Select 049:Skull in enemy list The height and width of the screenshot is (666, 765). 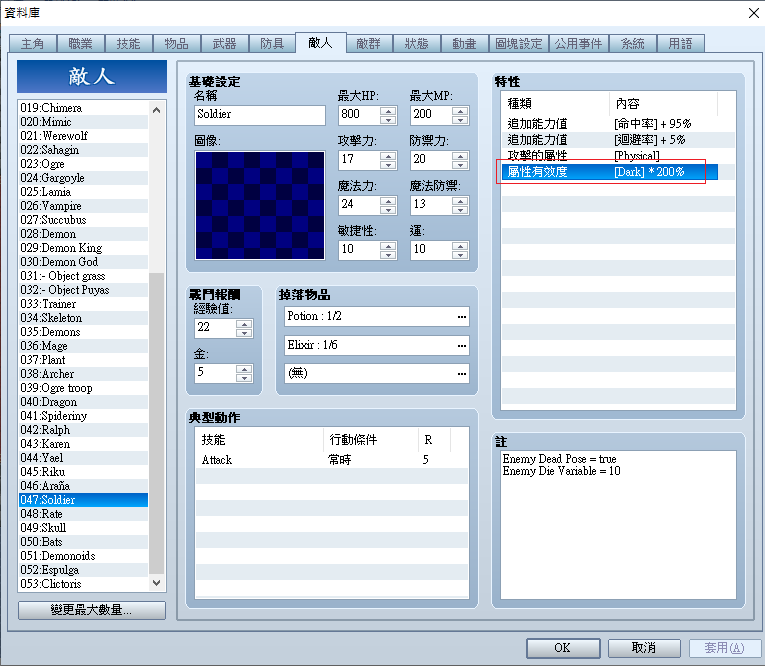pos(83,528)
